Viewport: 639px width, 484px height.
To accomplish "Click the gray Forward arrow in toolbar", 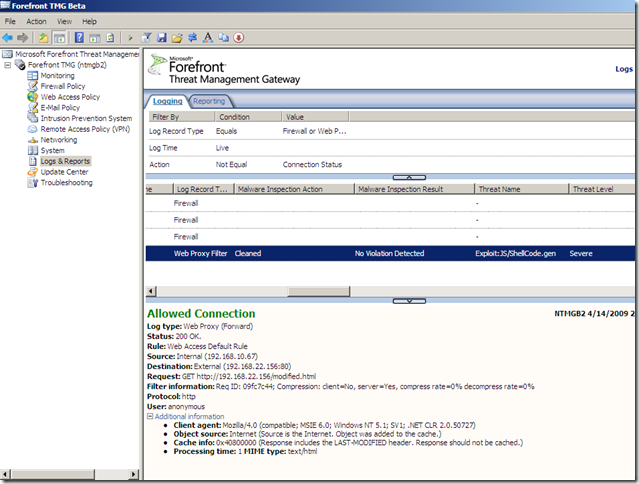I will pyautogui.click(x=22, y=38).
